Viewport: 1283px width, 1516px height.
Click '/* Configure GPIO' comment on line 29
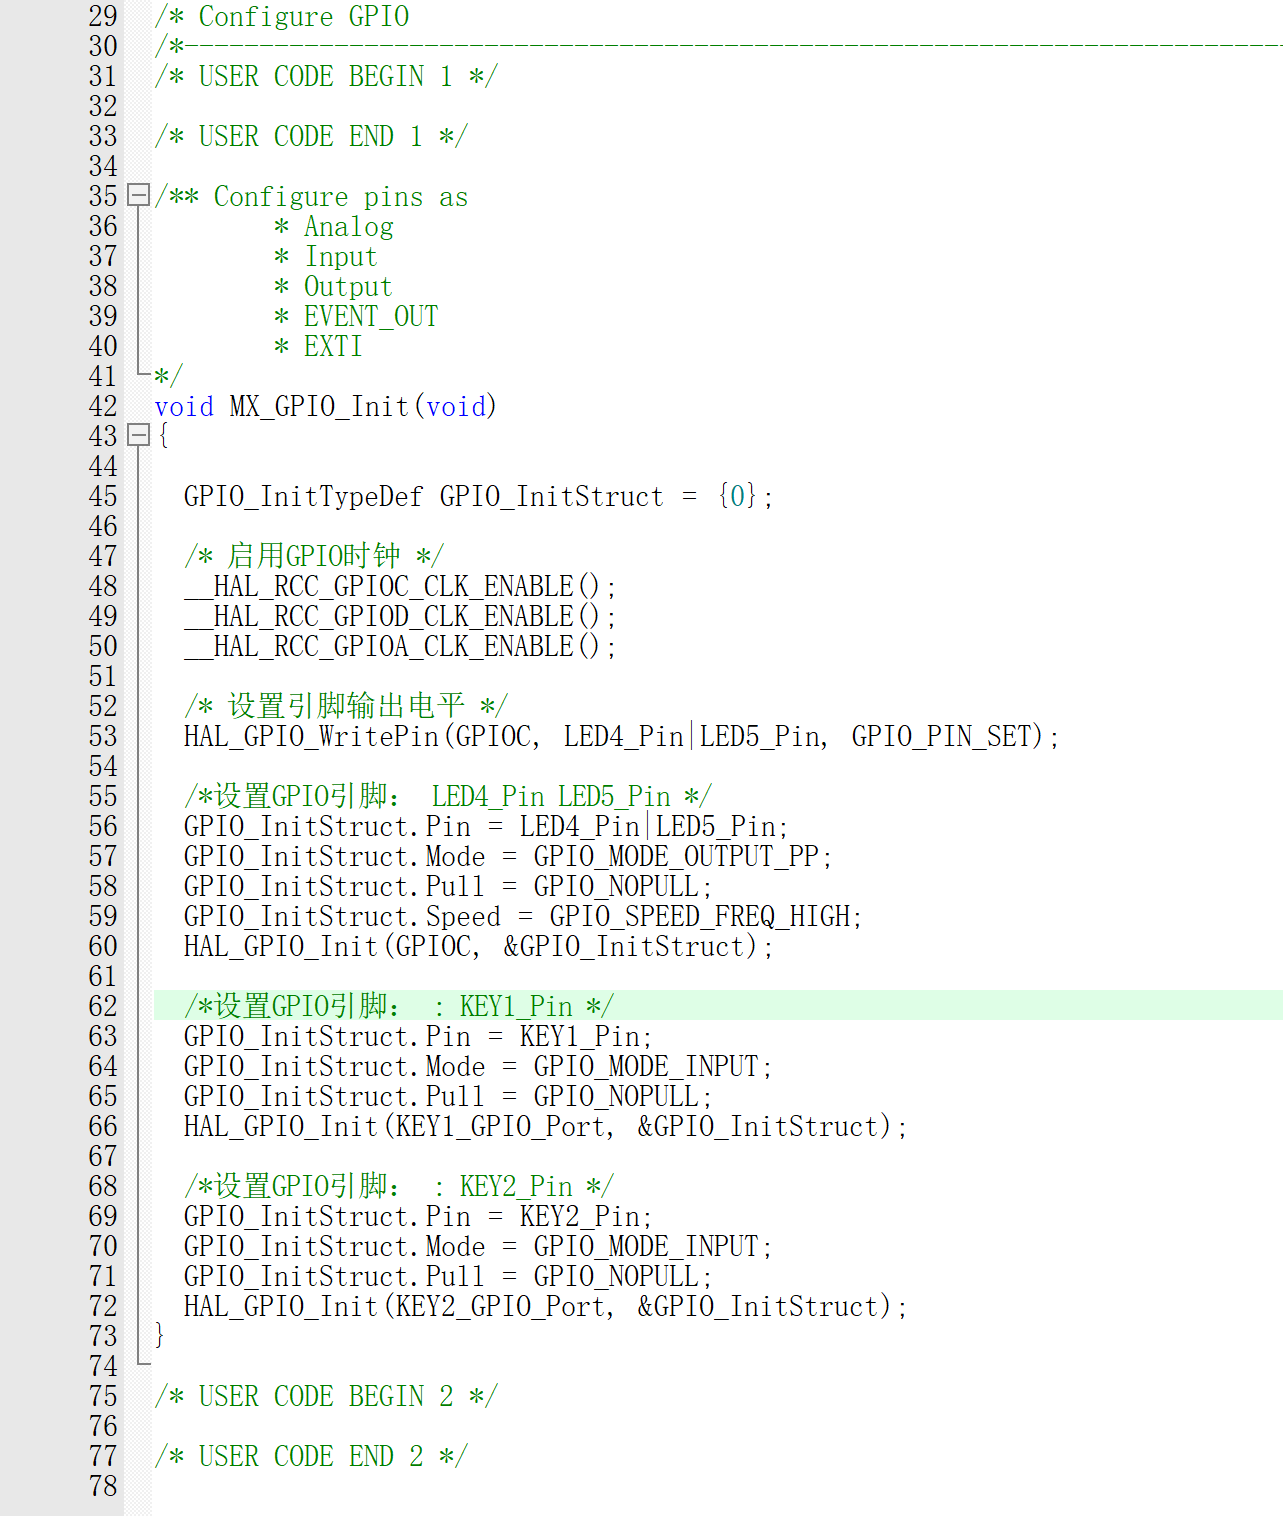pyautogui.click(x=282, y=16)
